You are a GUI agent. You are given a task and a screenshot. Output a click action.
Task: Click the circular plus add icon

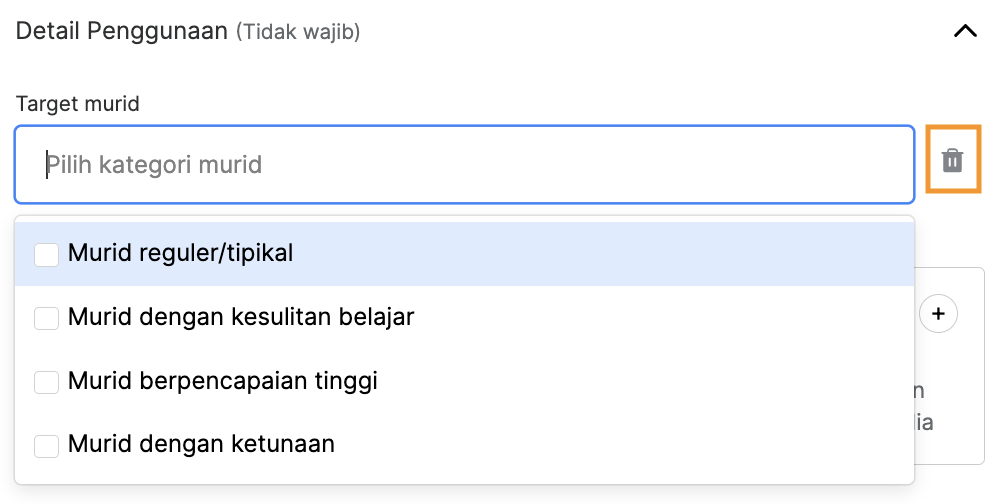[x=938, y=313]
